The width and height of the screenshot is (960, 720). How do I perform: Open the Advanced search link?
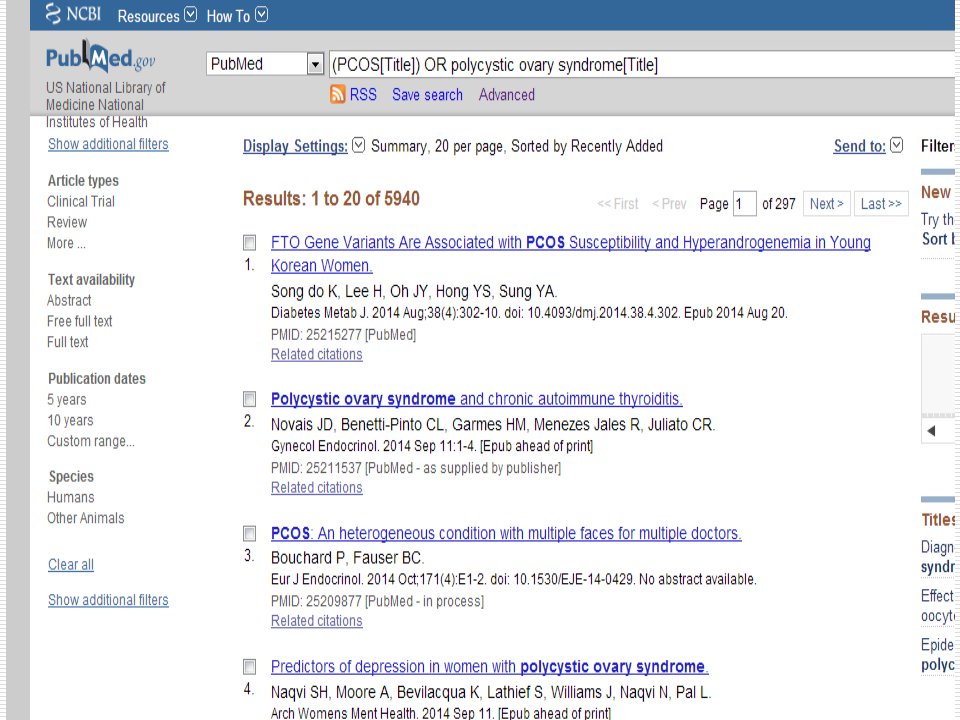(x=507, y=95)
